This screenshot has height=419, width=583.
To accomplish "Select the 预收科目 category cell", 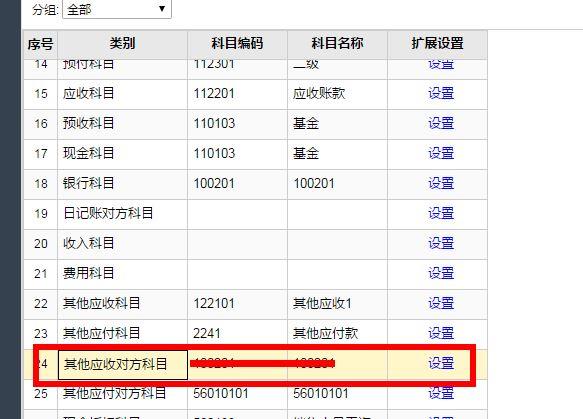I will (122, 125).
